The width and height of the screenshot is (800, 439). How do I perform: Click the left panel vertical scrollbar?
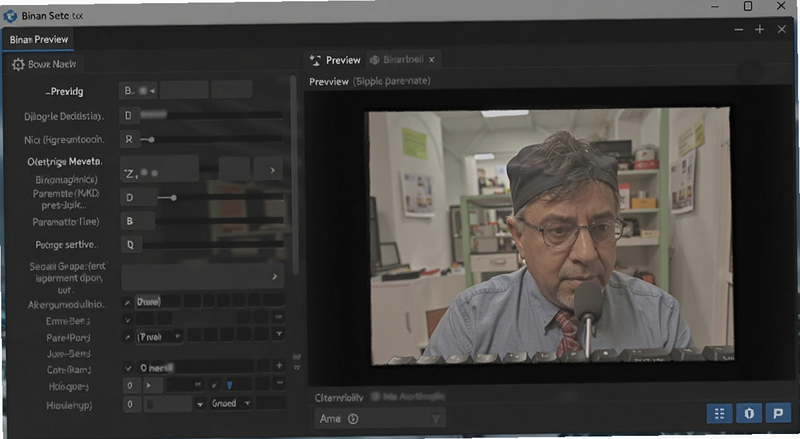294,174
